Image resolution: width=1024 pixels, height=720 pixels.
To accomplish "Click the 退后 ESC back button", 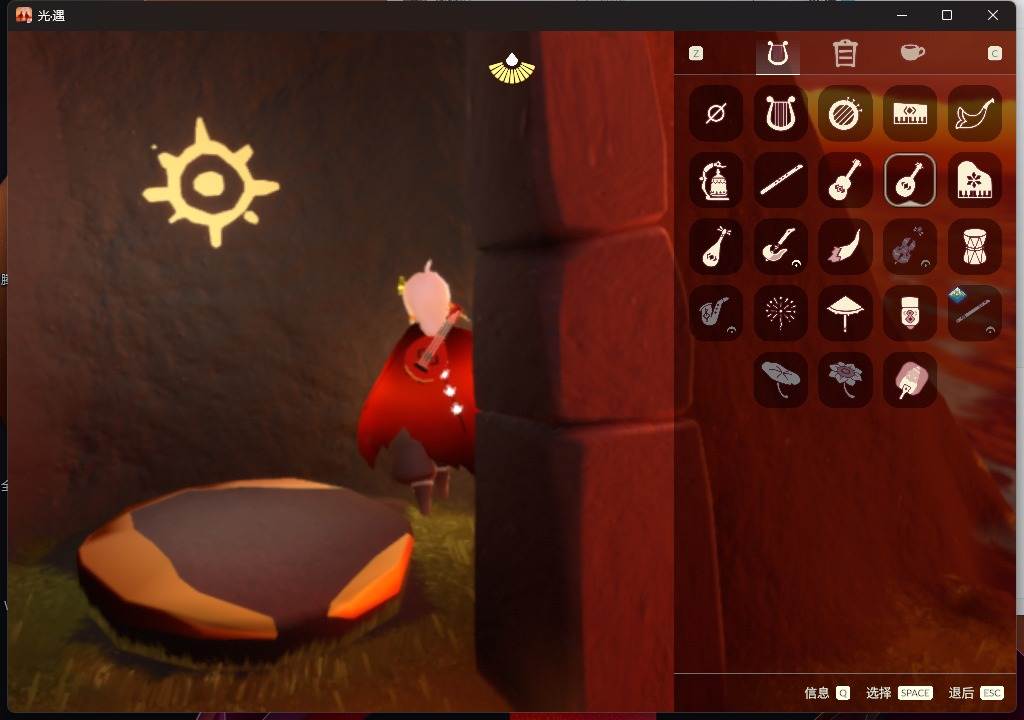I will [x=976, y=693].
